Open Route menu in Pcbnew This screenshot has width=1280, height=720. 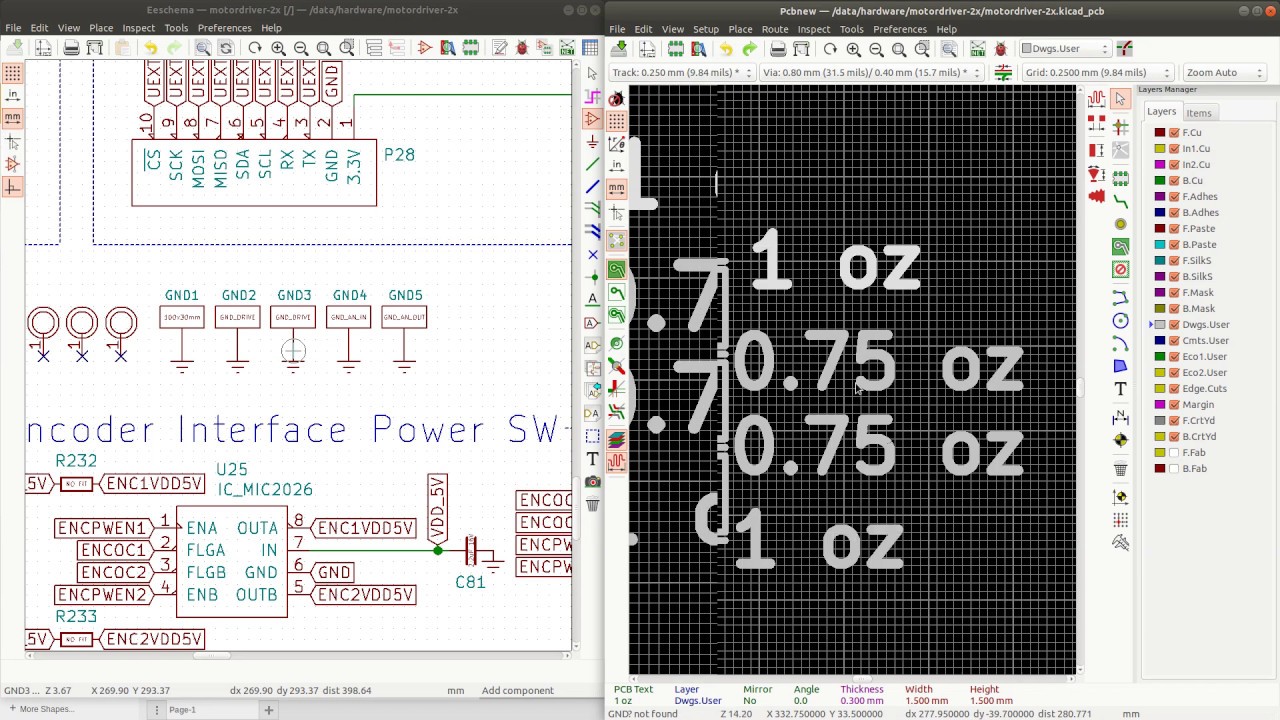click(x=775, y=29)
